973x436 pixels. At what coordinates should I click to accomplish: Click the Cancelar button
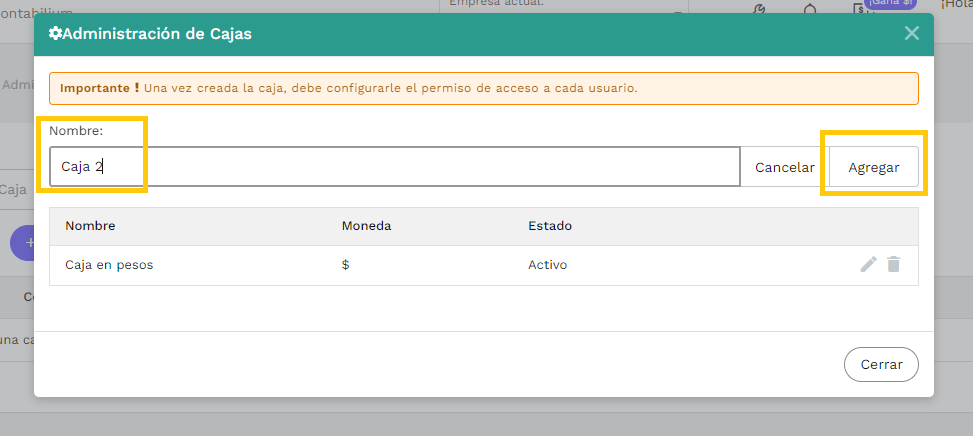[784, 167]
